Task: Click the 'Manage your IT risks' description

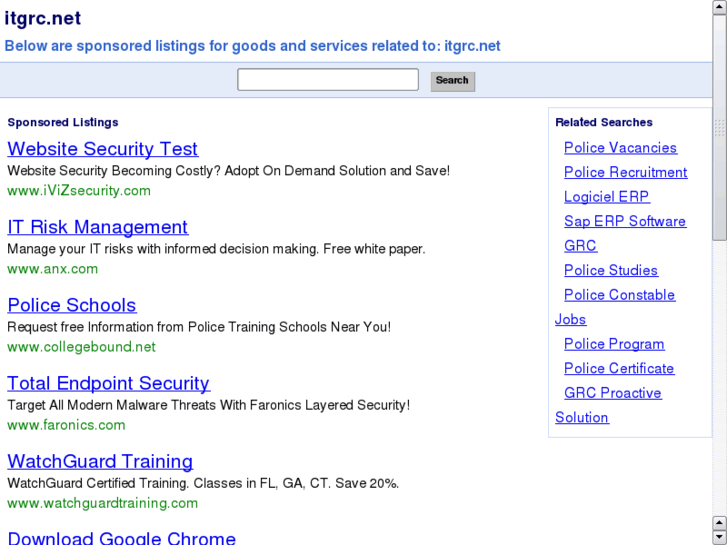Action: (216, 249)
